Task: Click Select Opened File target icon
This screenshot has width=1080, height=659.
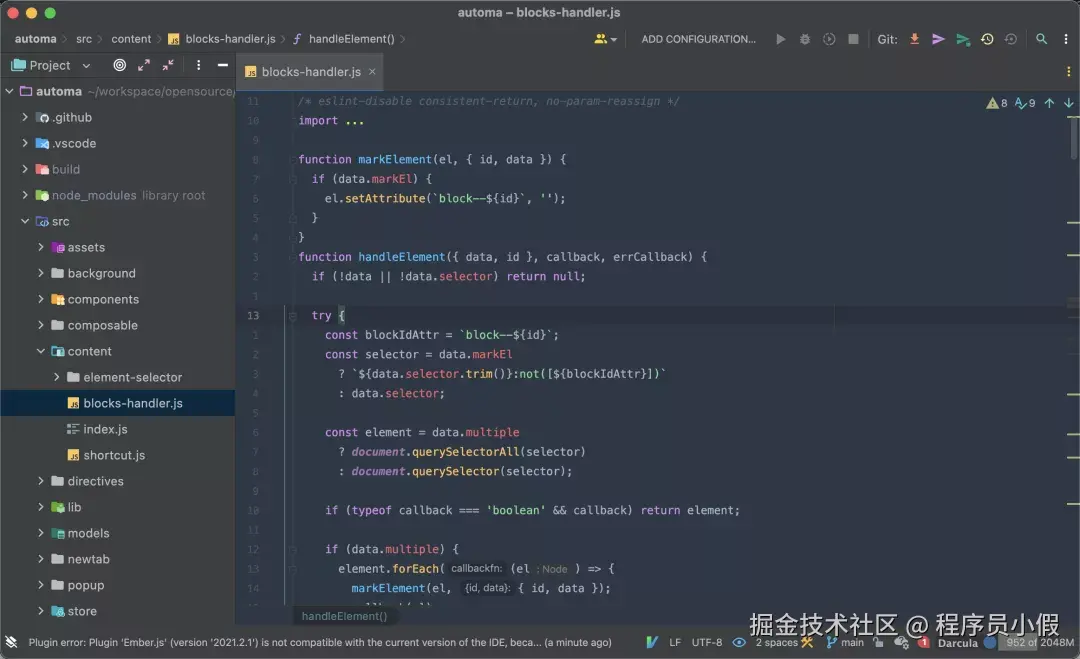Action: (x=120, y=65)
